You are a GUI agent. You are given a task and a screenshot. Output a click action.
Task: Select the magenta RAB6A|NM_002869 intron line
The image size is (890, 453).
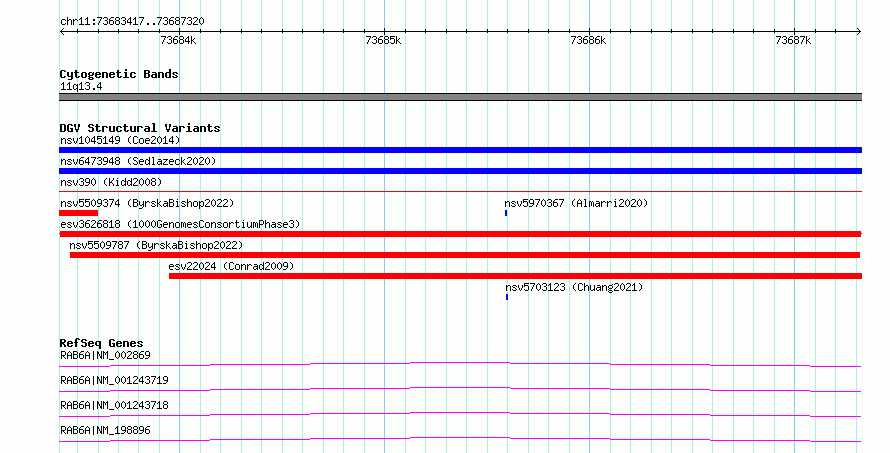(x=460, y=364)
